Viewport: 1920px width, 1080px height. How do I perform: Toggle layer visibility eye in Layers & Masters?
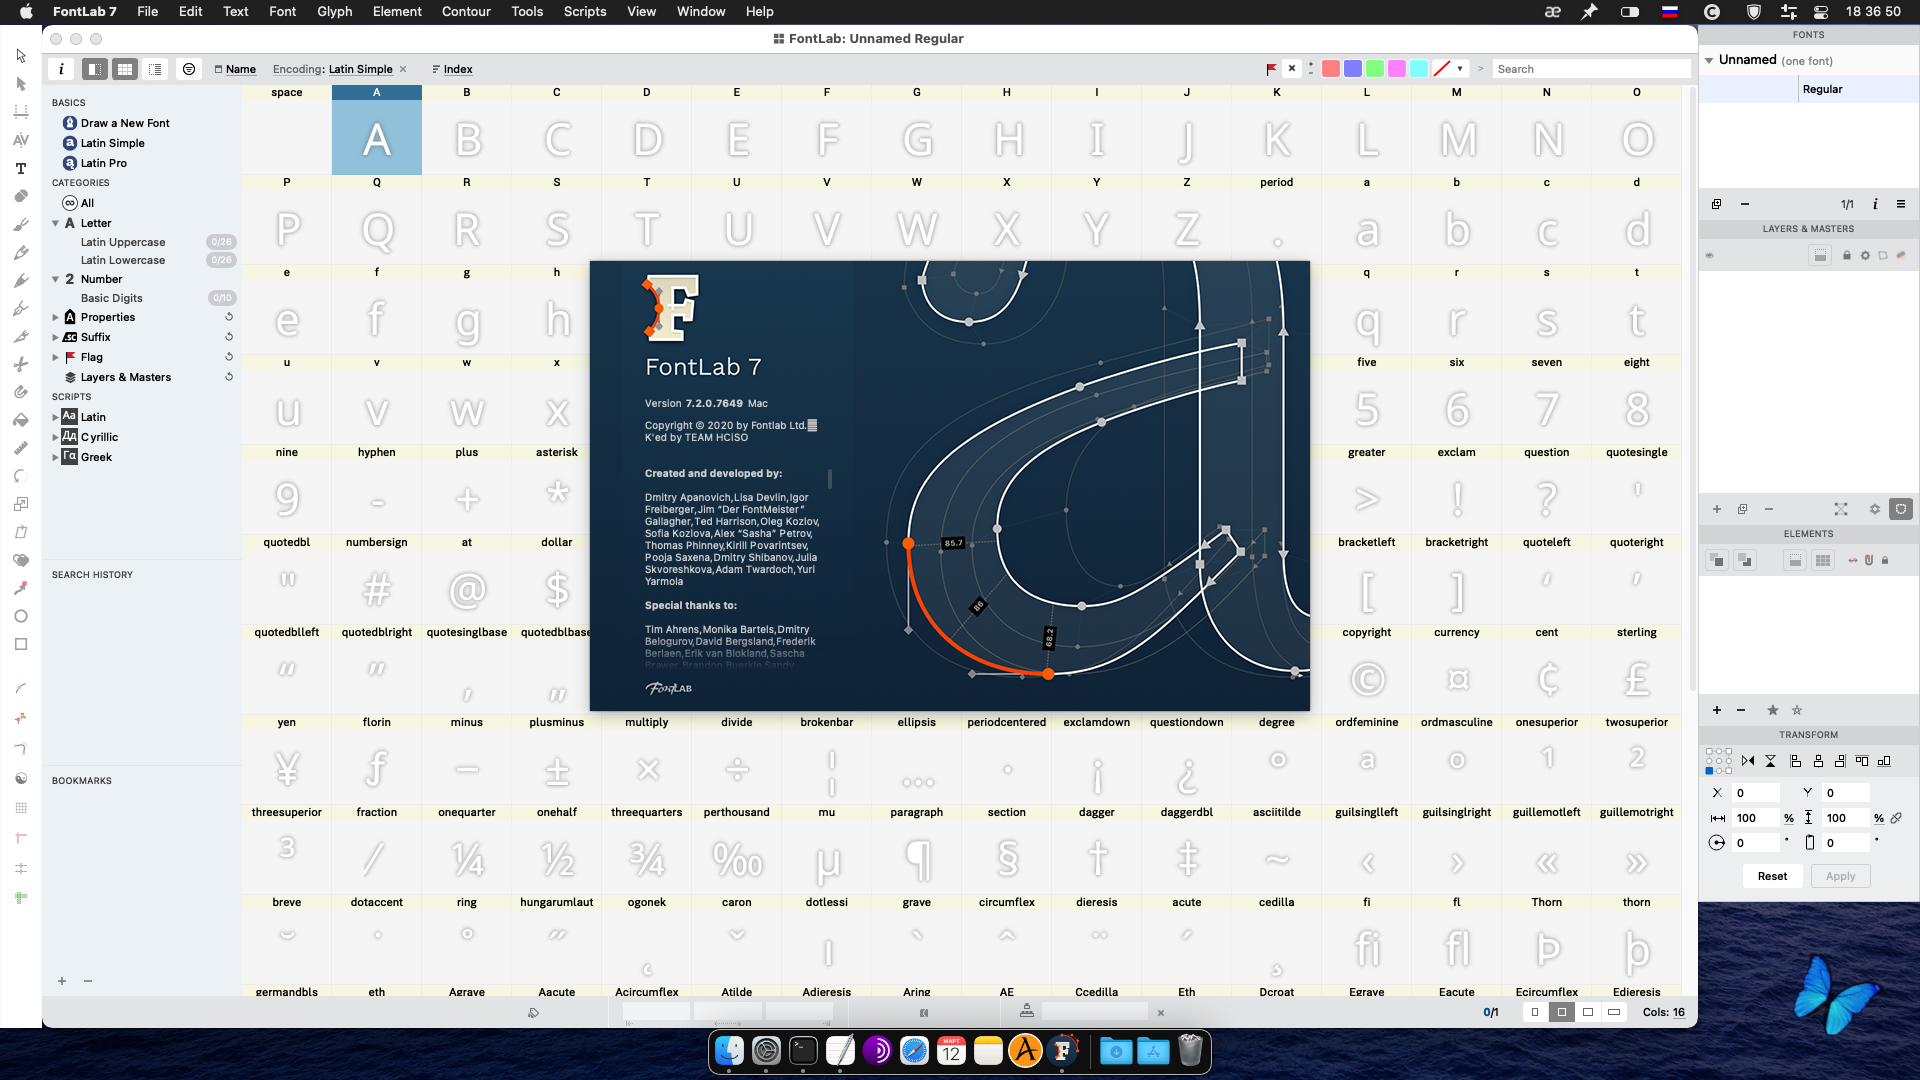[x=1709, y=256]
